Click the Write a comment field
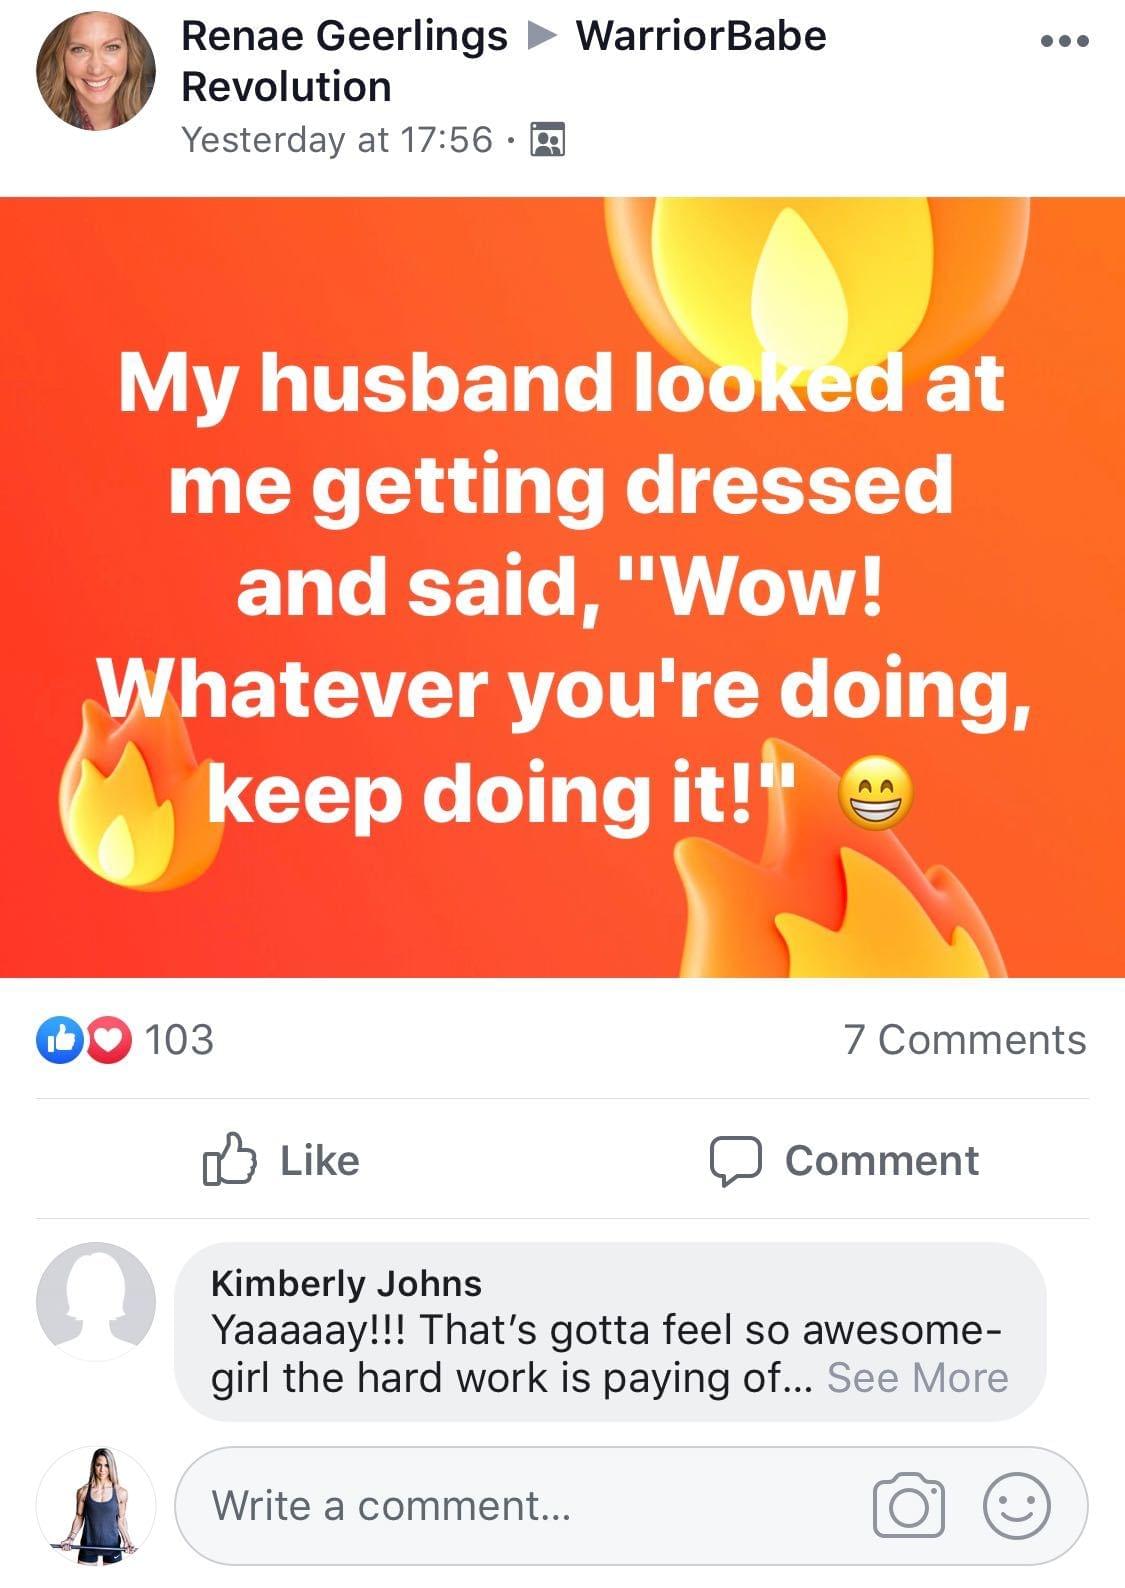 click(631, 1505)
